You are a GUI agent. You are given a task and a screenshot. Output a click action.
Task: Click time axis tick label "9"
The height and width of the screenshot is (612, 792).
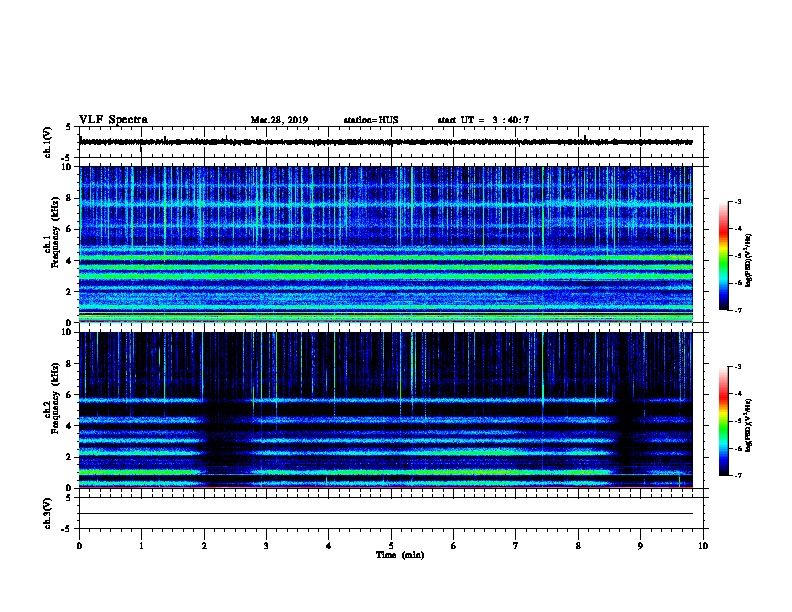pos(640,545)
